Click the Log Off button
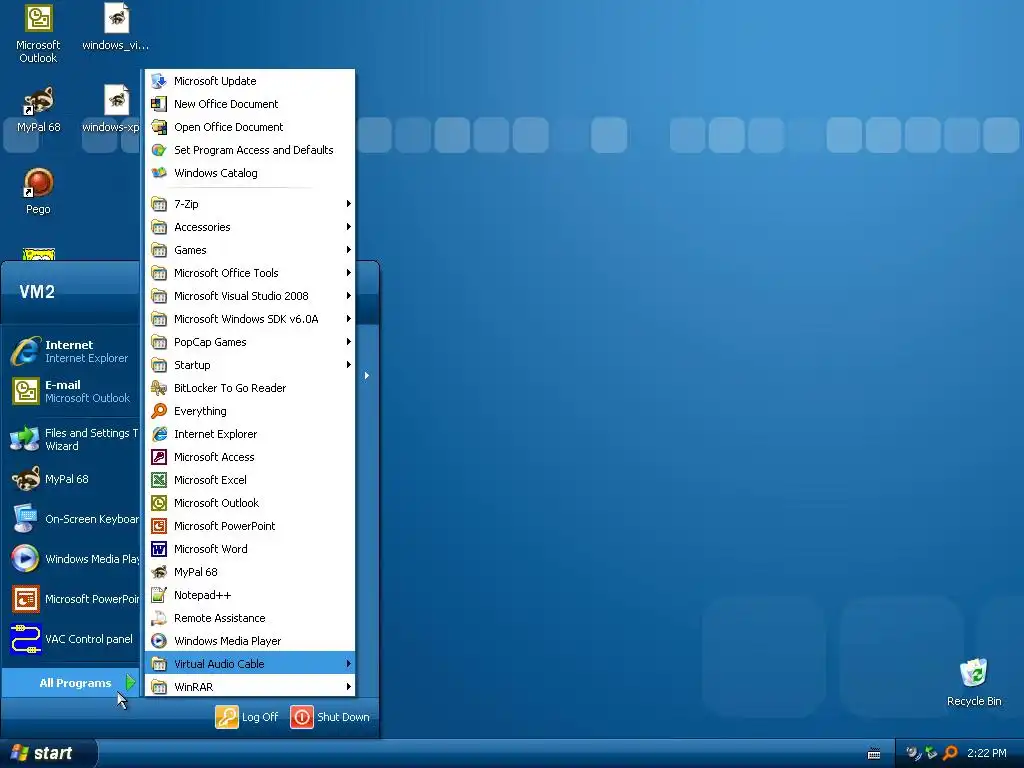 click(x=247, y=716)
